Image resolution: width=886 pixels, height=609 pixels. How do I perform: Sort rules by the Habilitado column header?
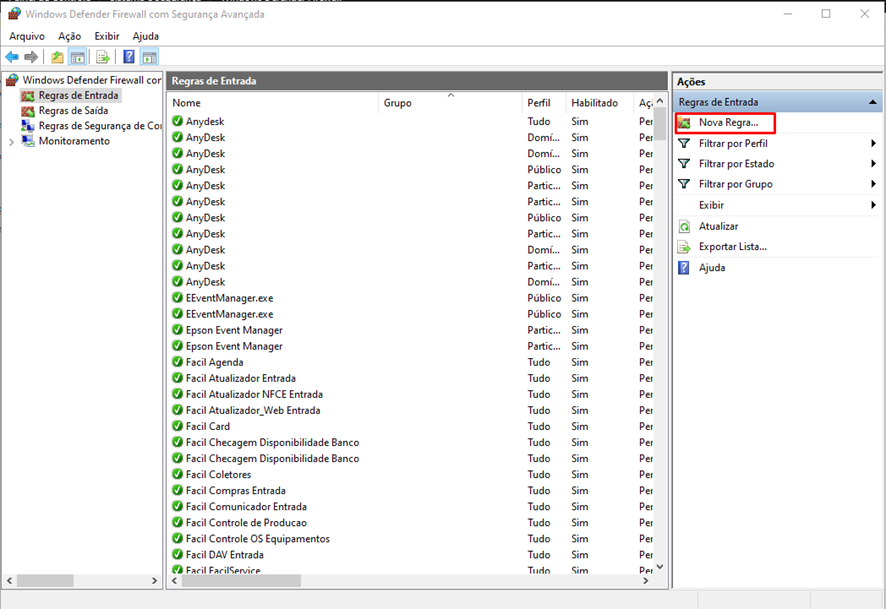[x=600, y=103]
